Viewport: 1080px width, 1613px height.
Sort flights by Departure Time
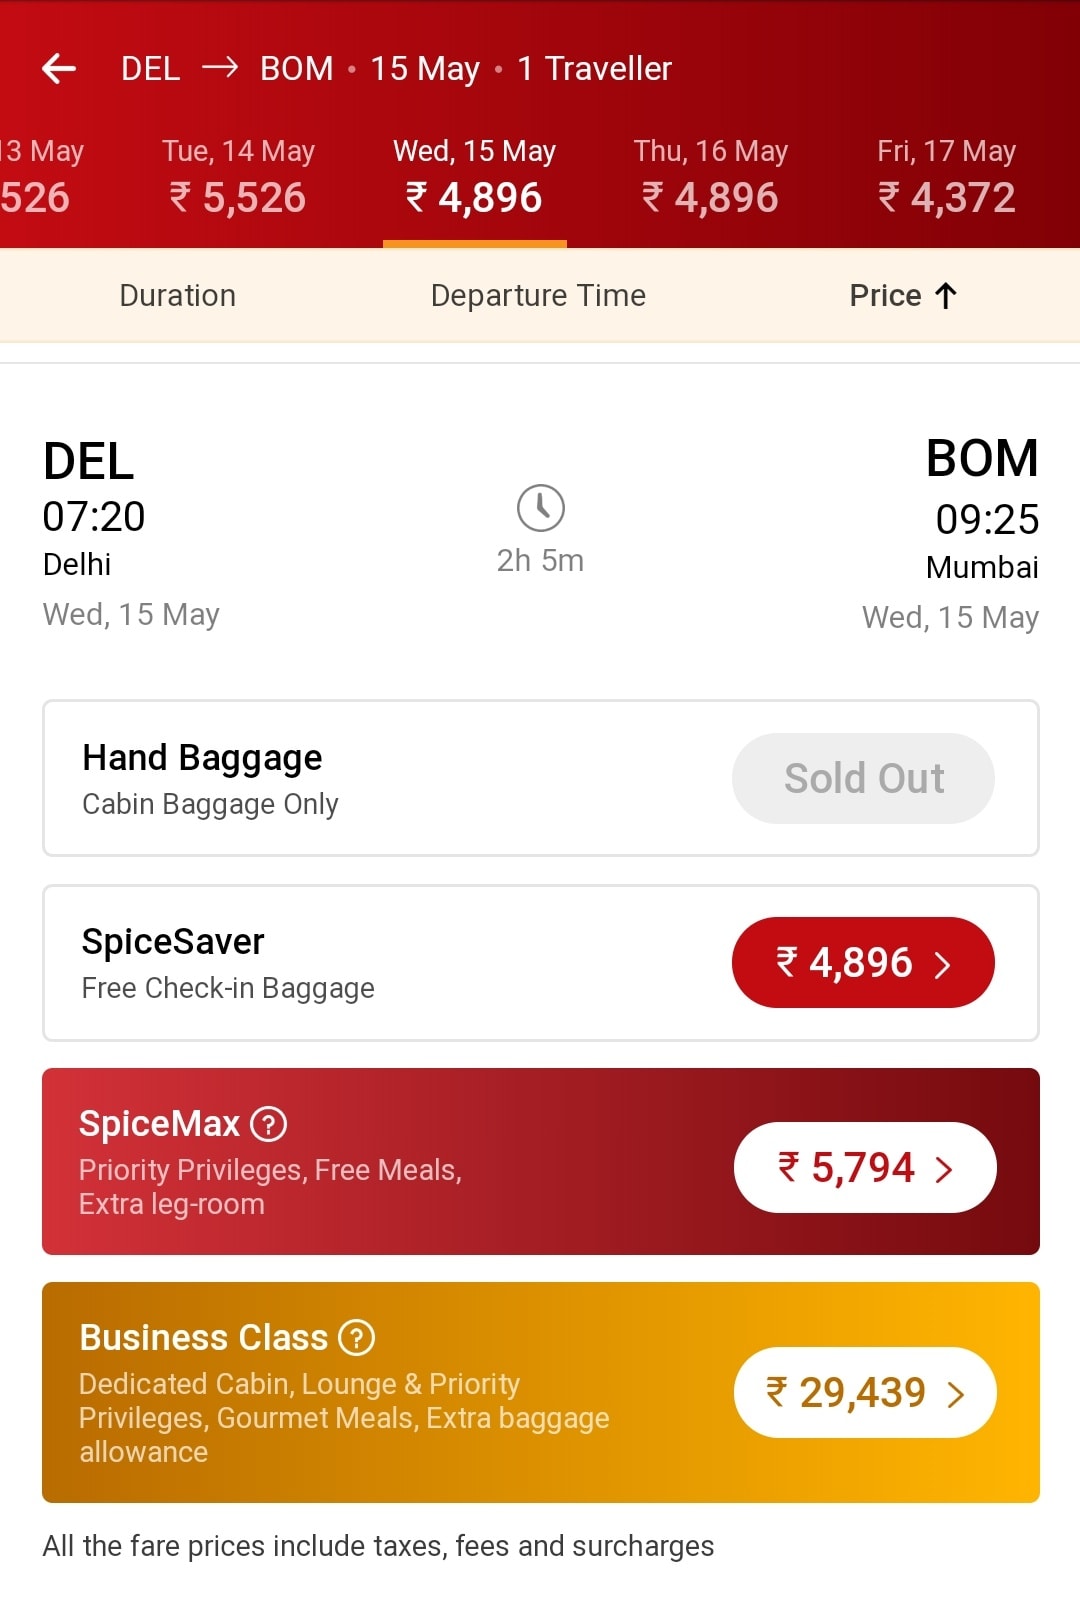tap(538, 296)
